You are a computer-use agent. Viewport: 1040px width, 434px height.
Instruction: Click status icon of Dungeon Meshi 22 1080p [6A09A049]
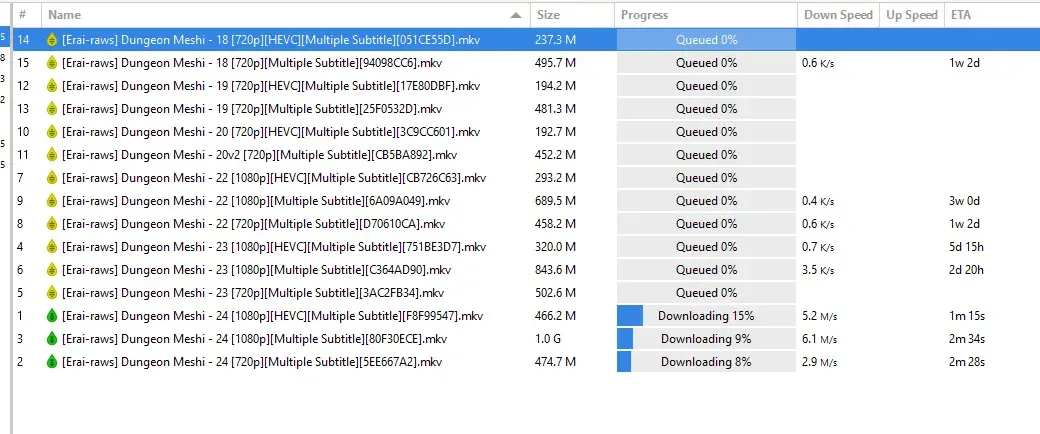[52, 201]
